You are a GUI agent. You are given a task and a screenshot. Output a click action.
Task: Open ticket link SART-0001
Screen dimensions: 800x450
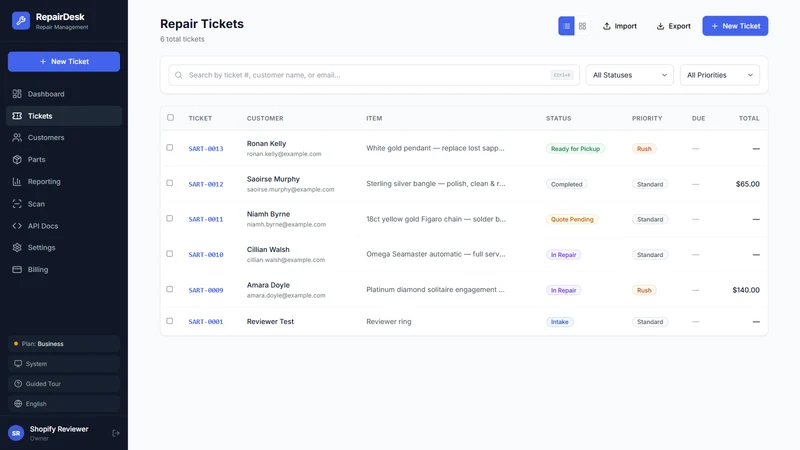tap(206, 322)
